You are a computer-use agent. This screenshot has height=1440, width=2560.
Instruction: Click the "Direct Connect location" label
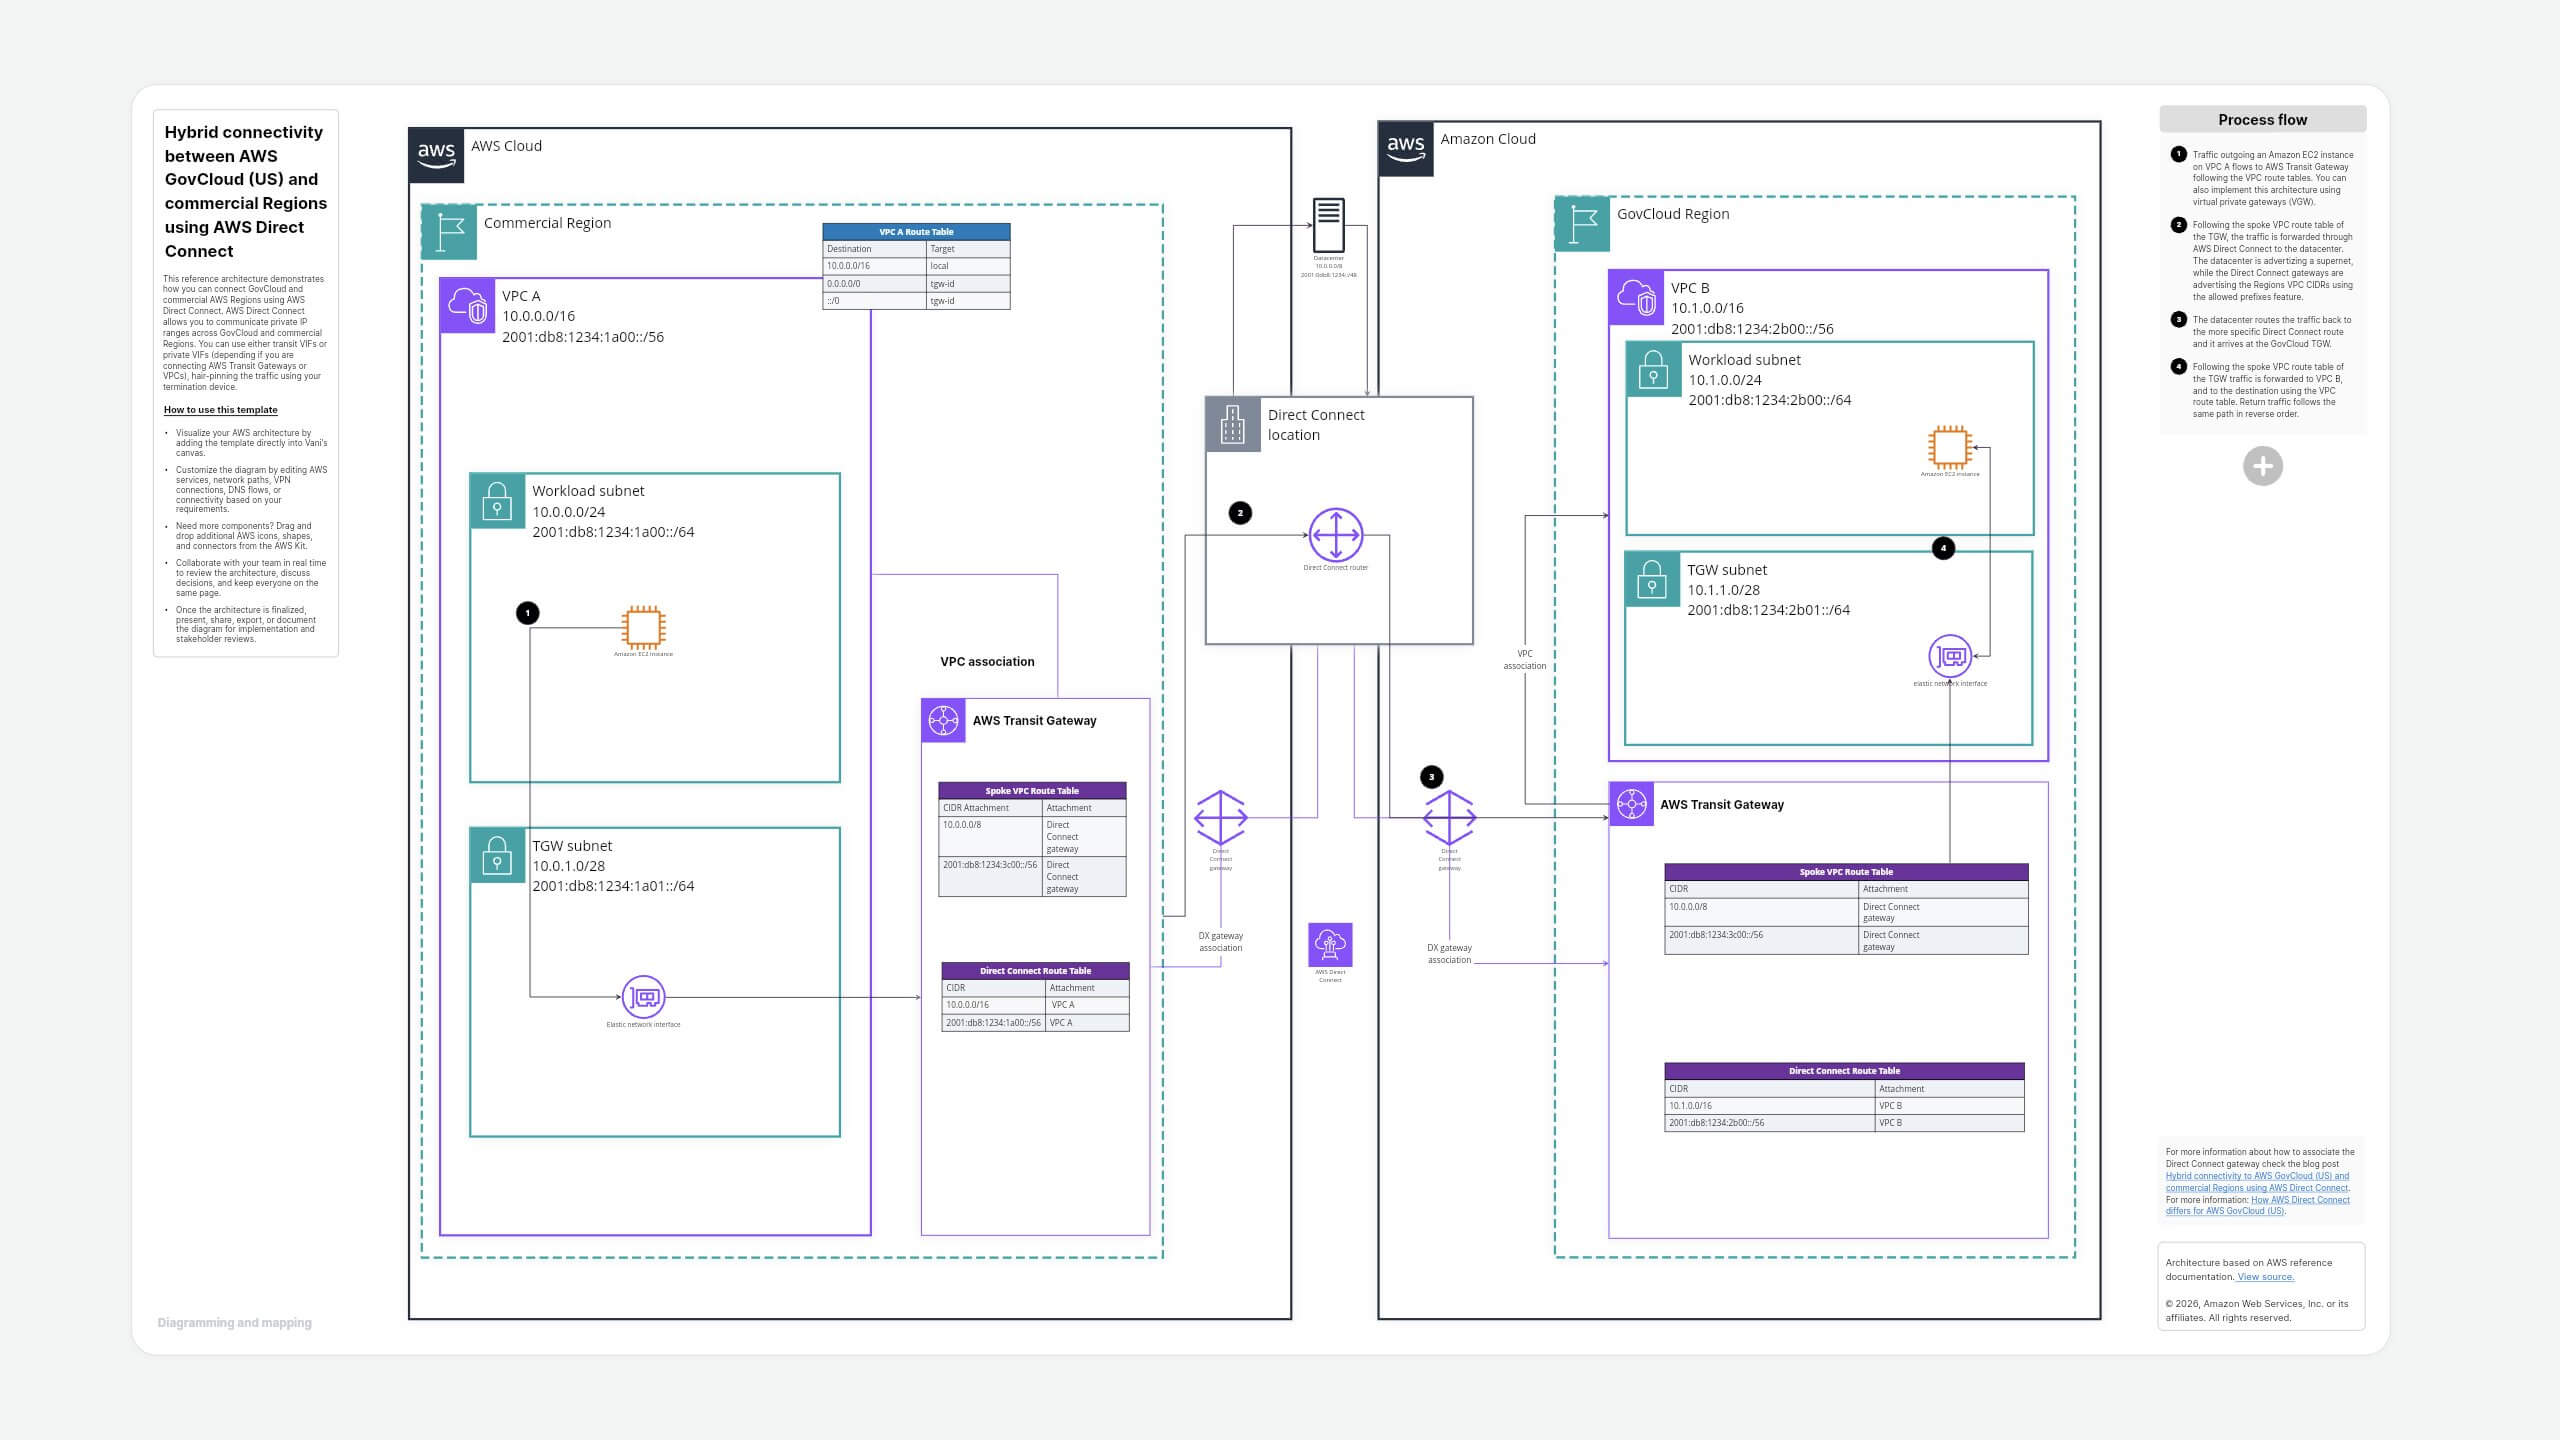[x=1316, y=425]
